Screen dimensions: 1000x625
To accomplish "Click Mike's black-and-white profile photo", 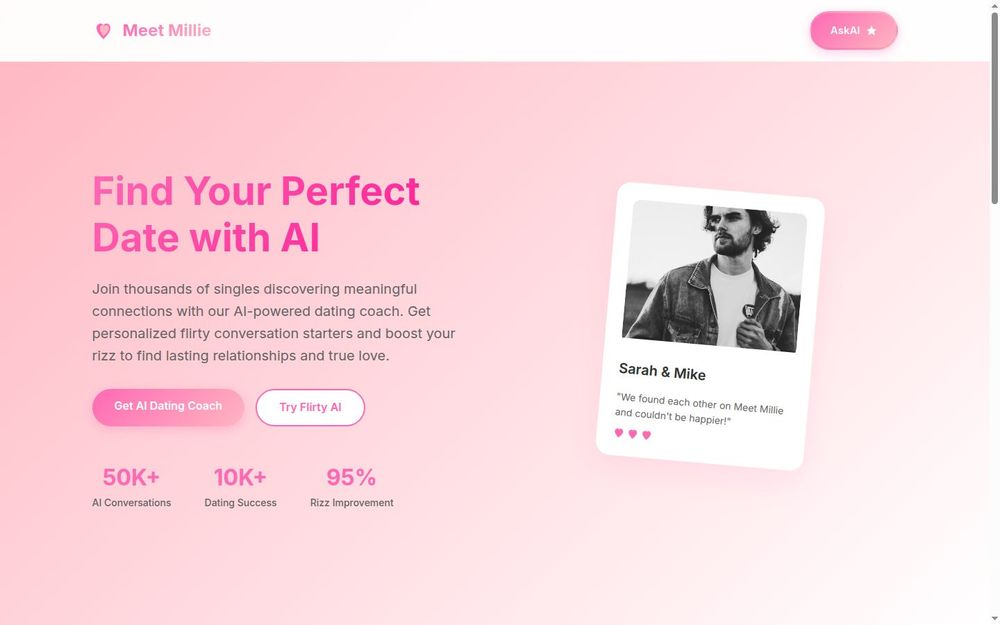I will [x=714, y=277].
